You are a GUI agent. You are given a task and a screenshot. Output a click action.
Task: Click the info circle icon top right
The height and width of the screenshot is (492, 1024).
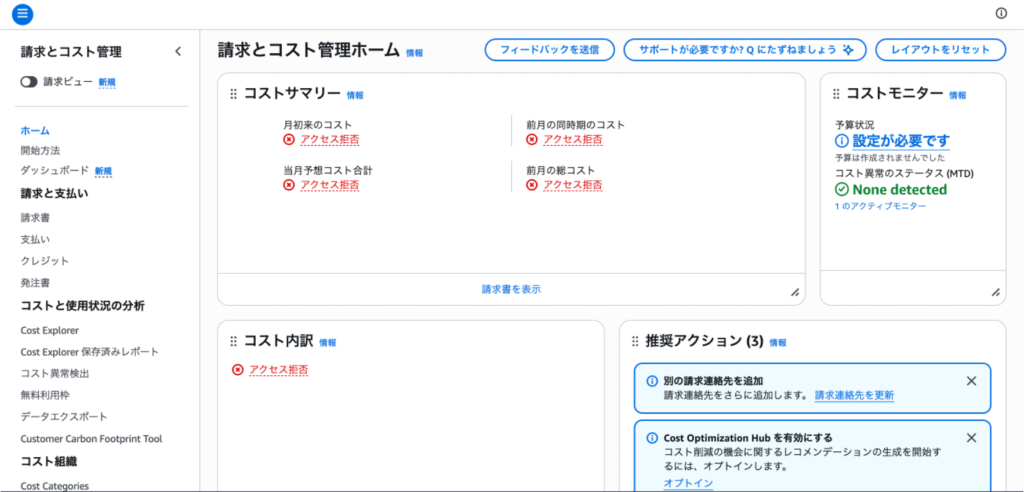tap(1001, 13)
